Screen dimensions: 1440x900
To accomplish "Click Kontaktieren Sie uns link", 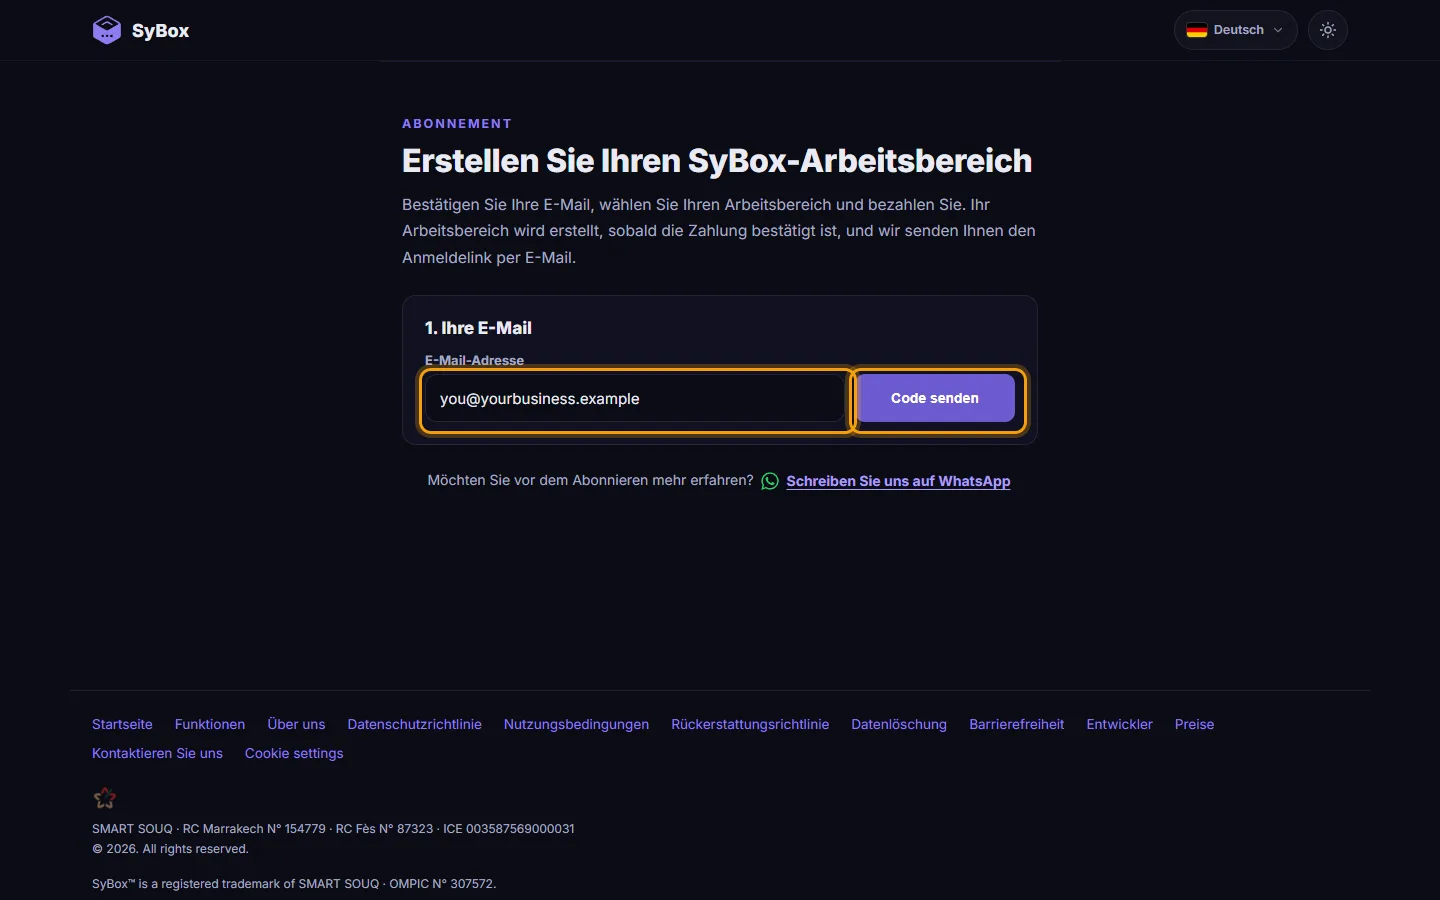I will click(x=157, y=753).
